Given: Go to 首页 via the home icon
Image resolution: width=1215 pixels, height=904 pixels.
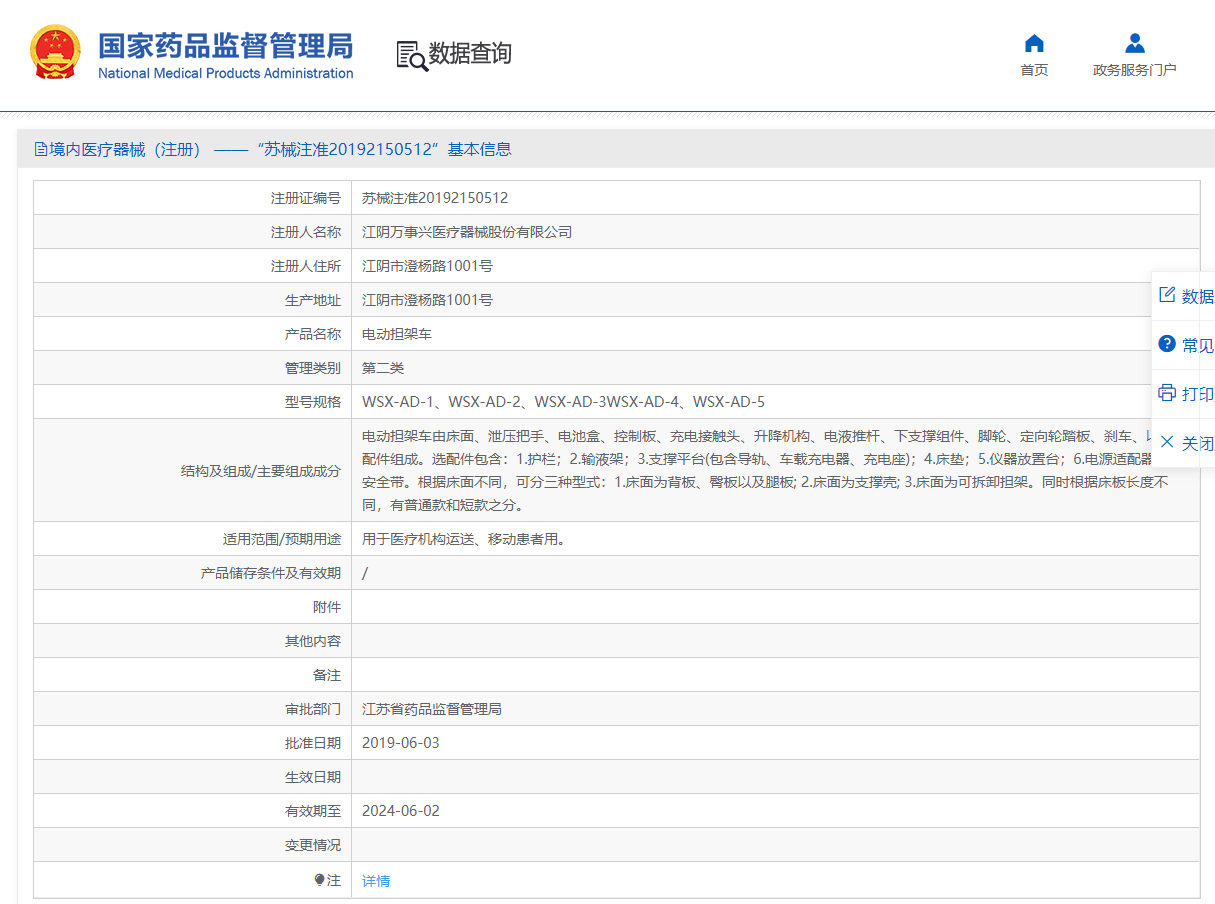Looking at the screenshot, I should click(x=1034, y=43).
